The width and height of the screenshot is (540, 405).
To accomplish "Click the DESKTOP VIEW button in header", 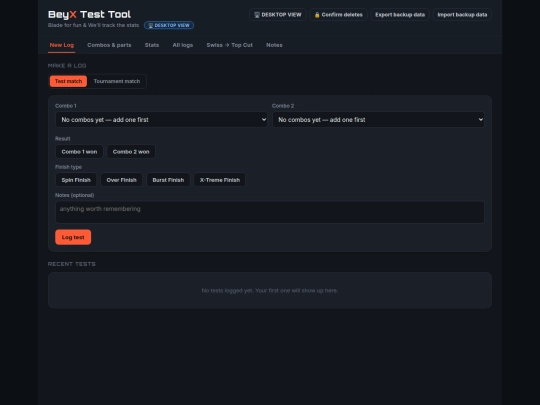I will click(x=278, y=15).
